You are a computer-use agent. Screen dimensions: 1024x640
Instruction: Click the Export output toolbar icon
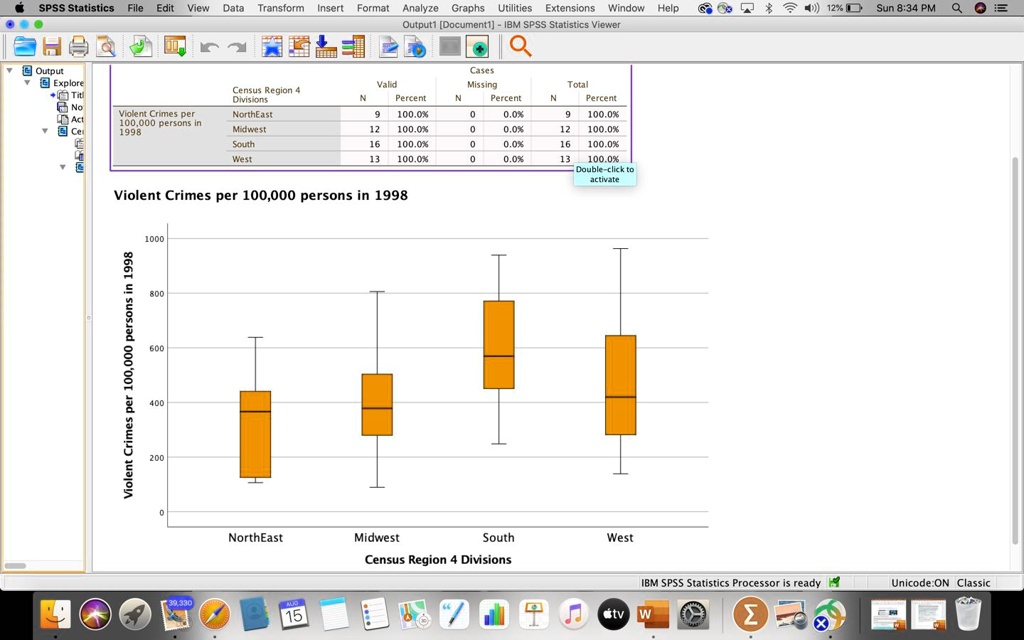click(141, 46)
